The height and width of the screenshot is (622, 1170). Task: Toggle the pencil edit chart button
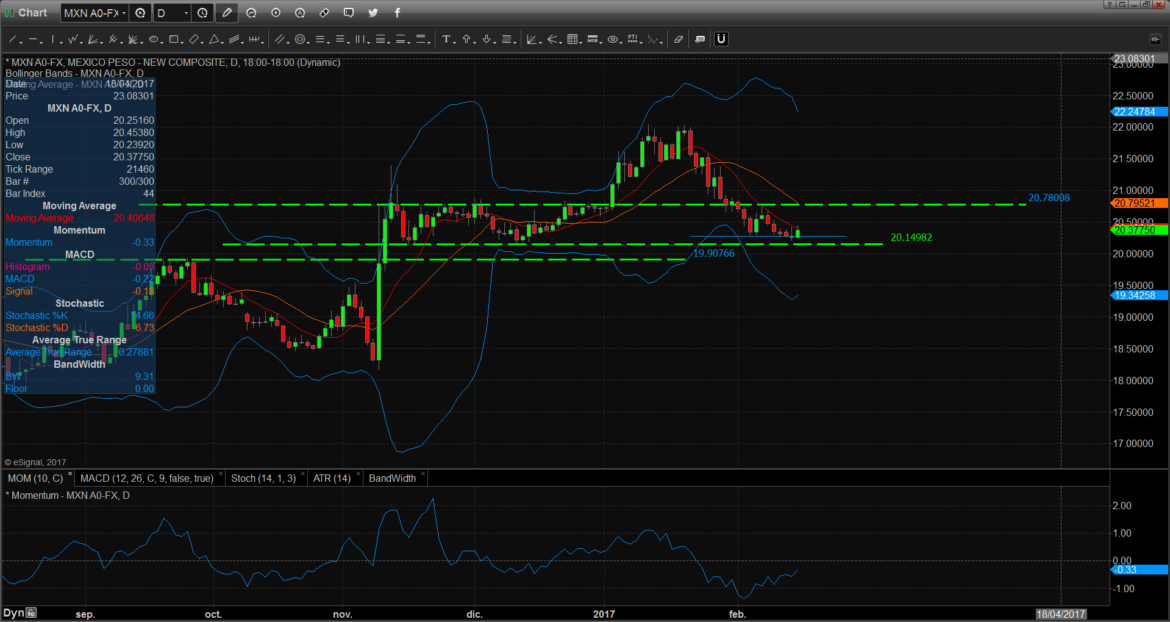[227, 13]
